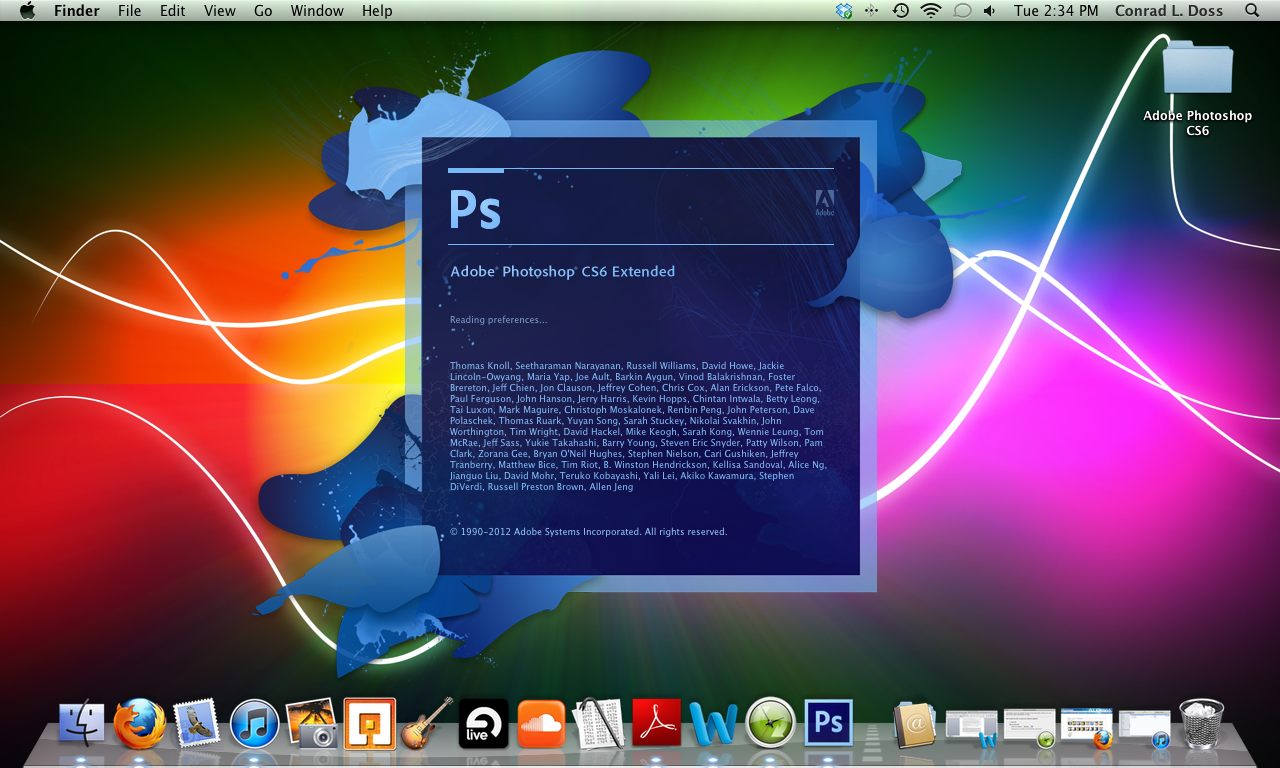Open the Help menu
Viewport: 1280px width, 768px height.
(377, 11)
